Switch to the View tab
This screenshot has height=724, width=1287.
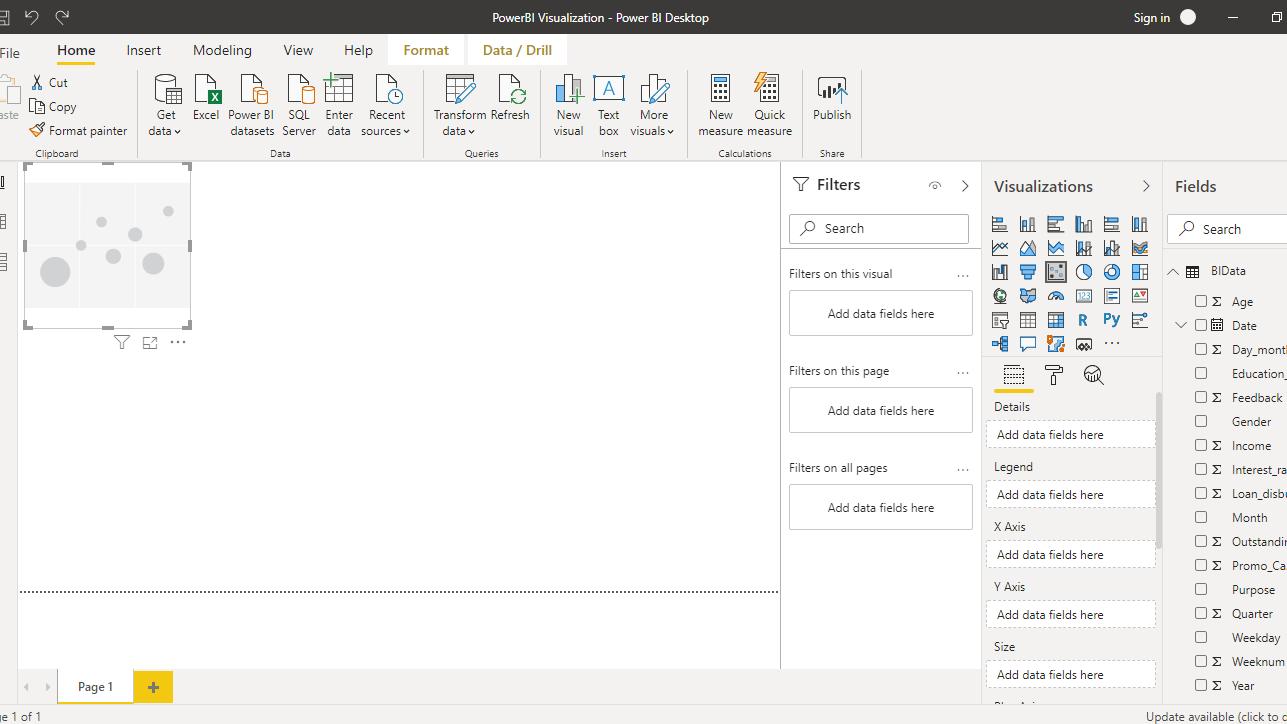coord(298,50)
